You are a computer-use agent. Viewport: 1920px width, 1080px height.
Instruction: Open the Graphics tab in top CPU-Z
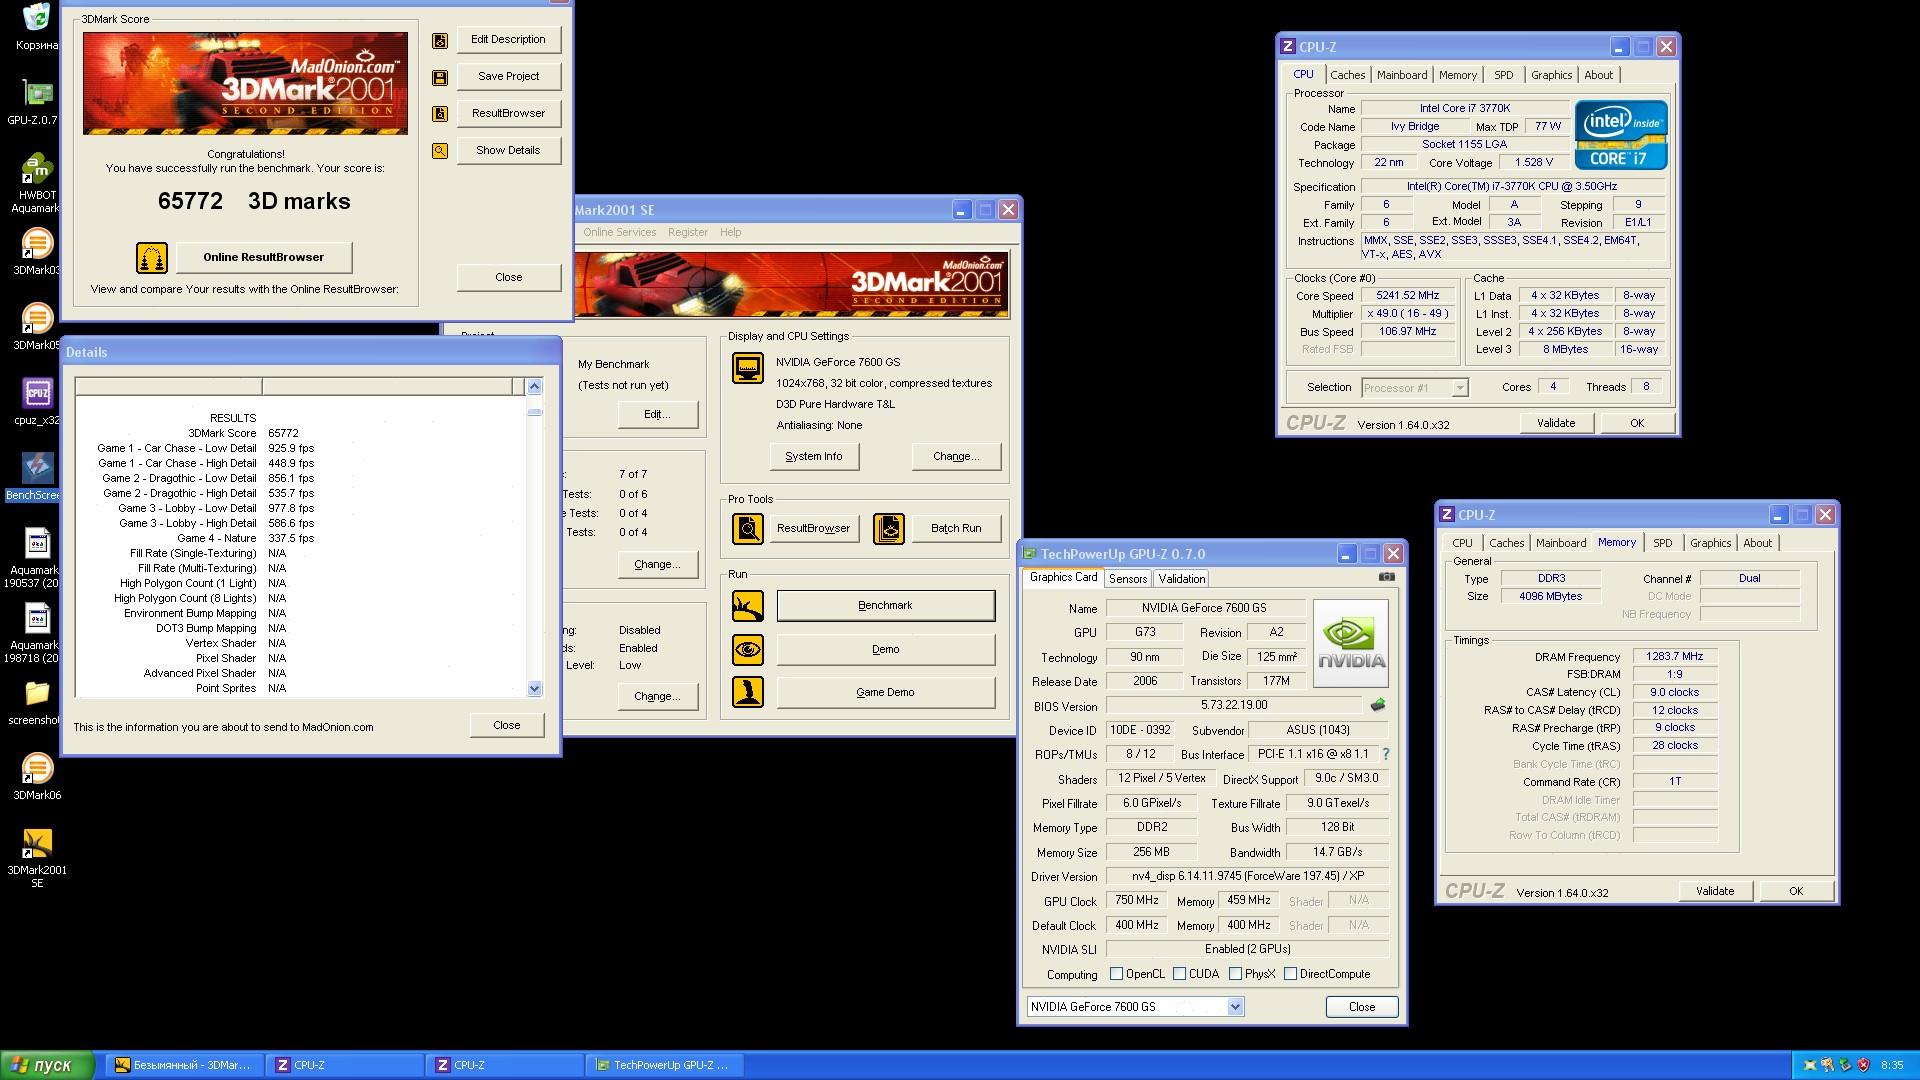click(x=1551, y=75)
